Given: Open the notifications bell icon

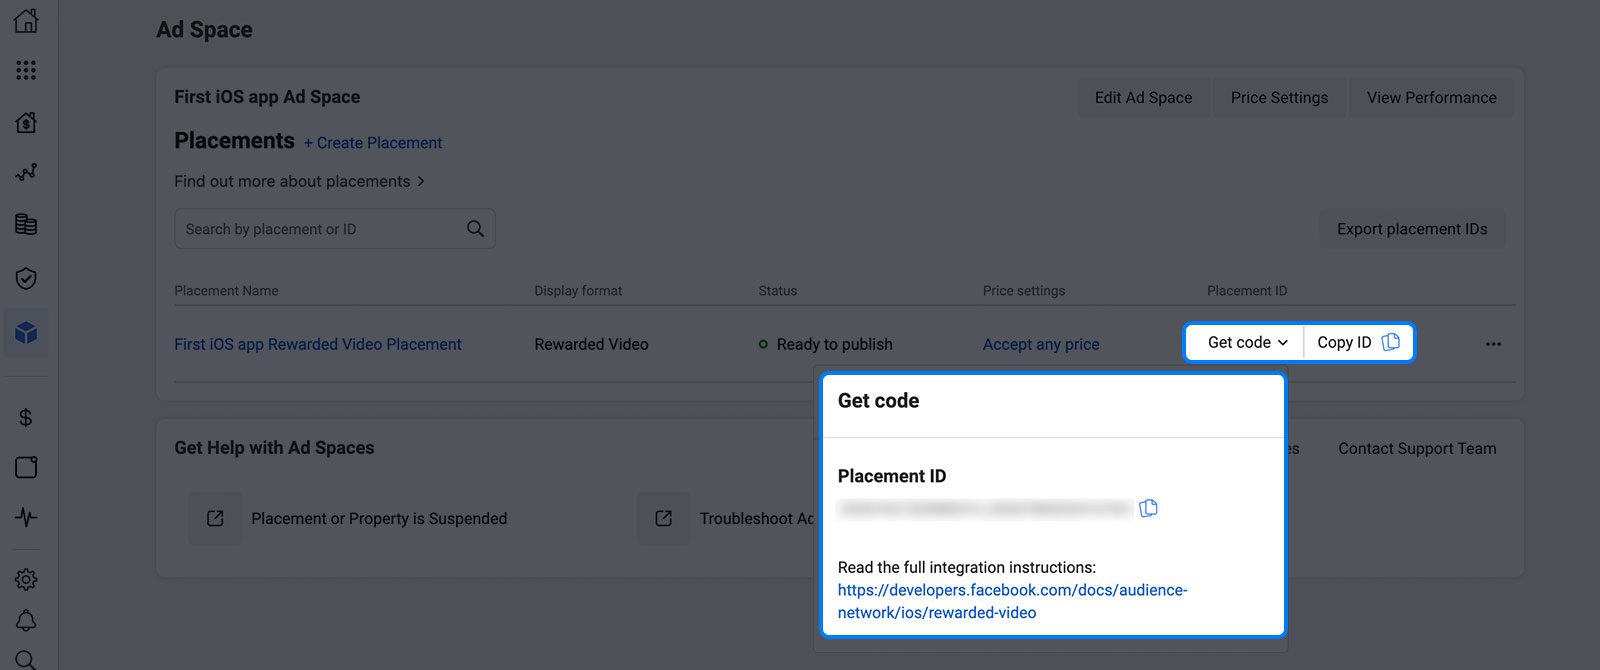Looking at the screenshot, I should tap(26, 620).
